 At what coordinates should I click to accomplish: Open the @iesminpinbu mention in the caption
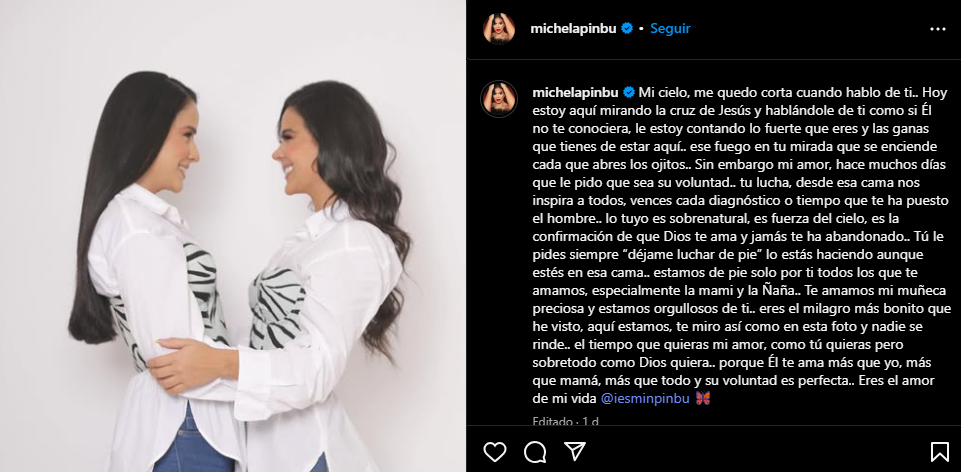point(645,398)
